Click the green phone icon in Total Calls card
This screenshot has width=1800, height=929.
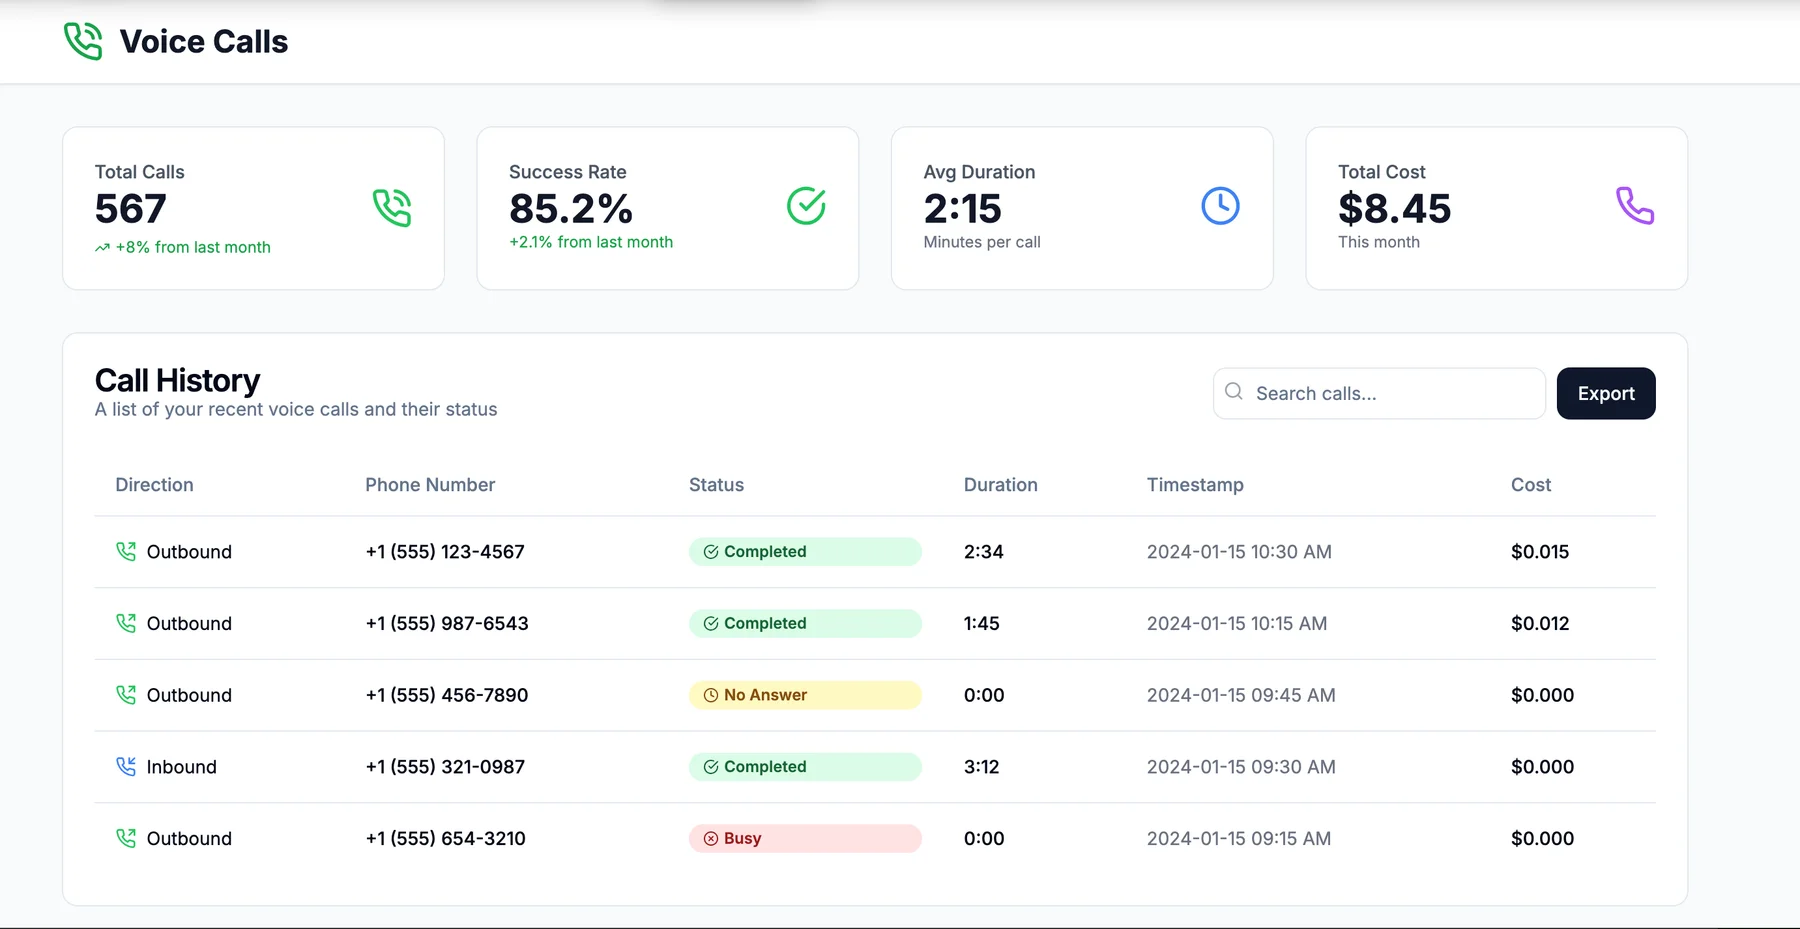(392, 208)
